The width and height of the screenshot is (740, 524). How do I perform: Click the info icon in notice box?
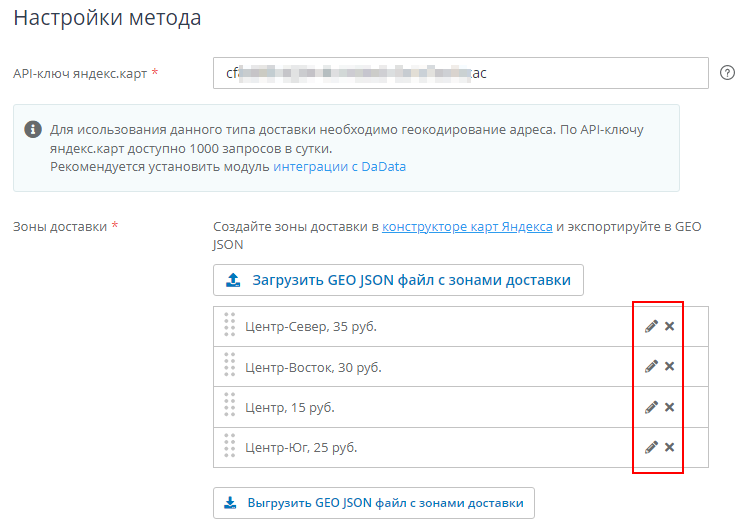coord(33,130)
